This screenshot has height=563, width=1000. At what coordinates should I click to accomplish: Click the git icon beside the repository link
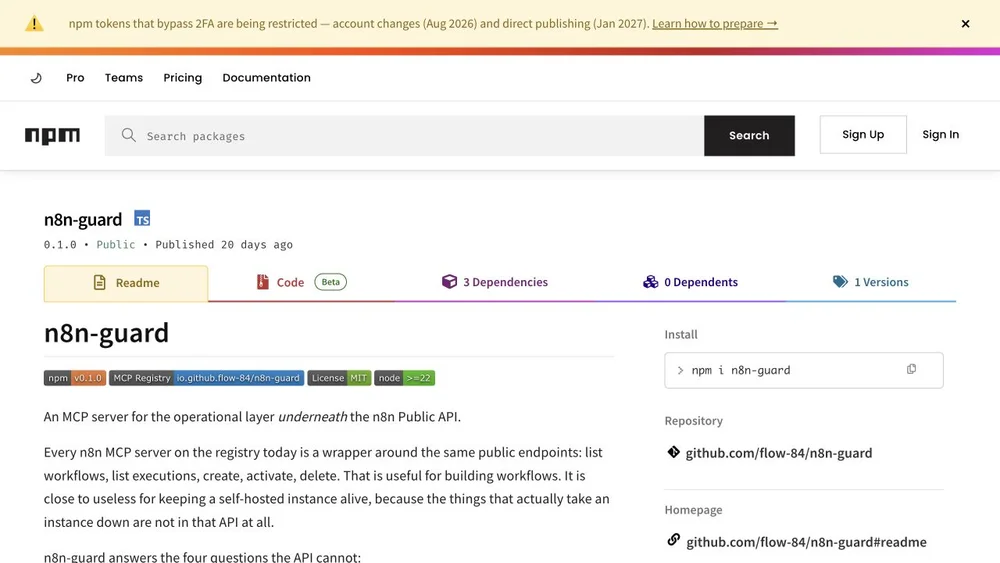click(x=673, y=452)
